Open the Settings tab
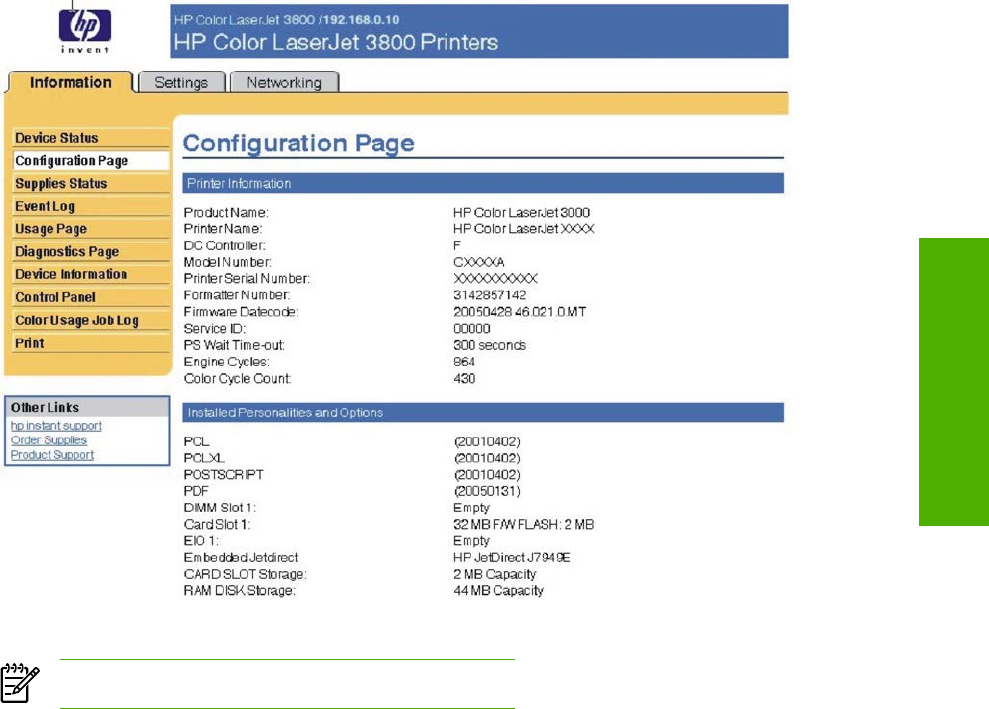 click(x=181, y=83)
